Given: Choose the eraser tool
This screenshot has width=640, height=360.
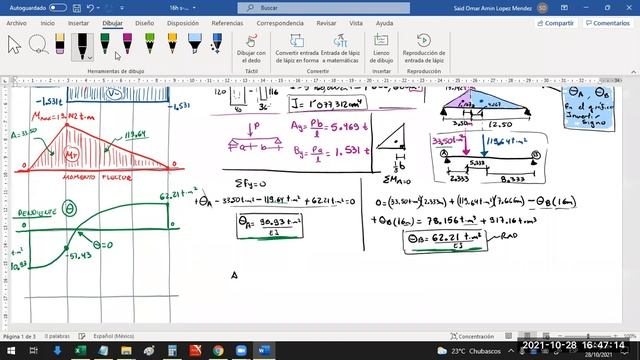Looking at the screenshot, I should click(60, 44).
